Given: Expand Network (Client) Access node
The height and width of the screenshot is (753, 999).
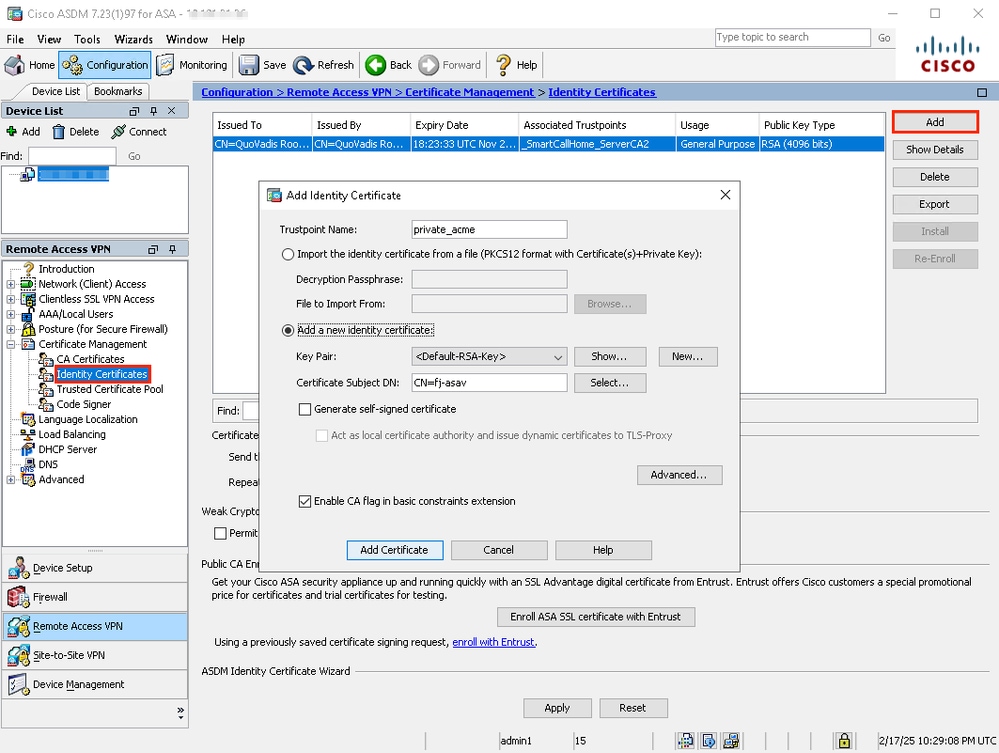Looking at the screenshot, I should [x=11, y=284].
